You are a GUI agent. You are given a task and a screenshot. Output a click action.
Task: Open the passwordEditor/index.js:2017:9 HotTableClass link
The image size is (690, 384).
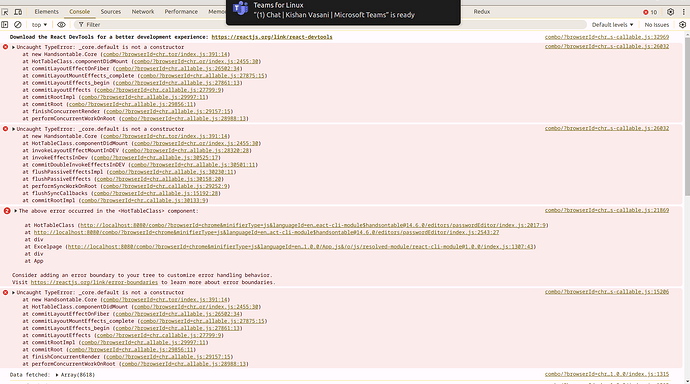pyautogui.click(x=313, y=225)
